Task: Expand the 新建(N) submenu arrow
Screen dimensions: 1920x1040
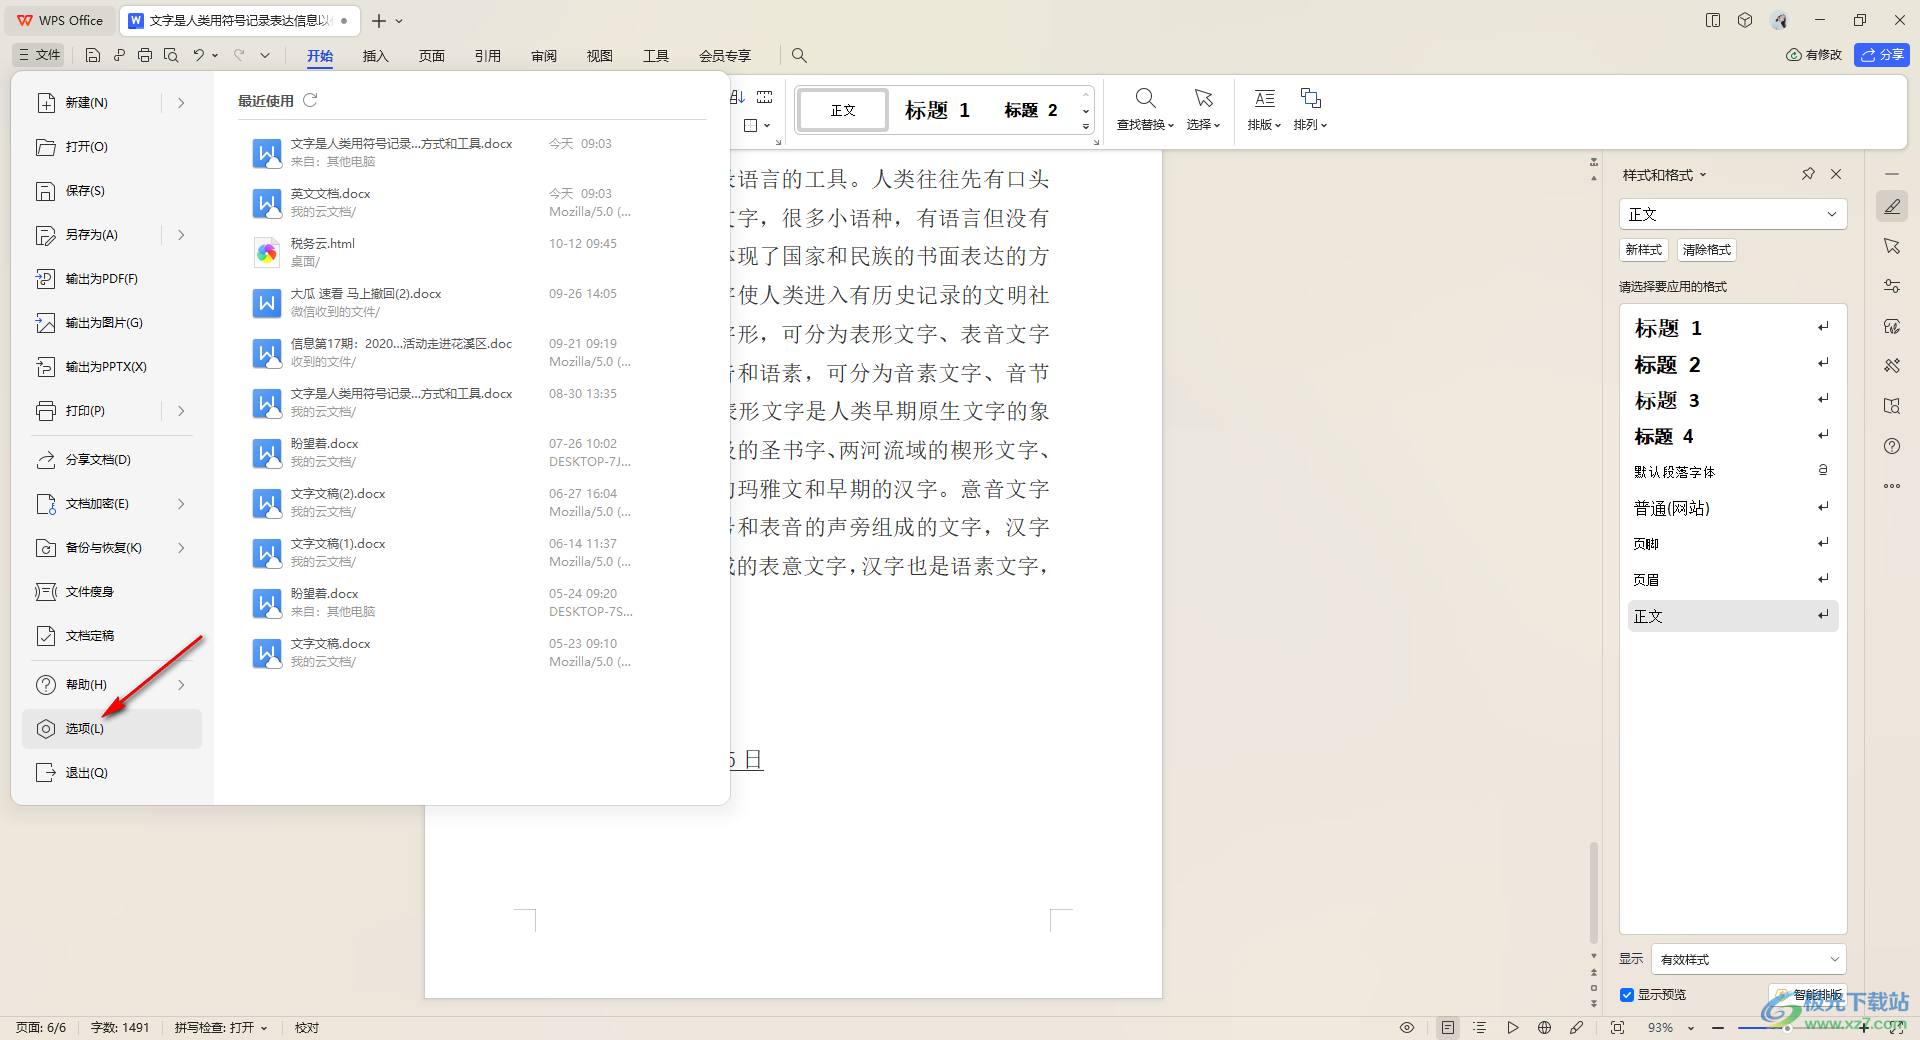Action: [x=181, y=102]
